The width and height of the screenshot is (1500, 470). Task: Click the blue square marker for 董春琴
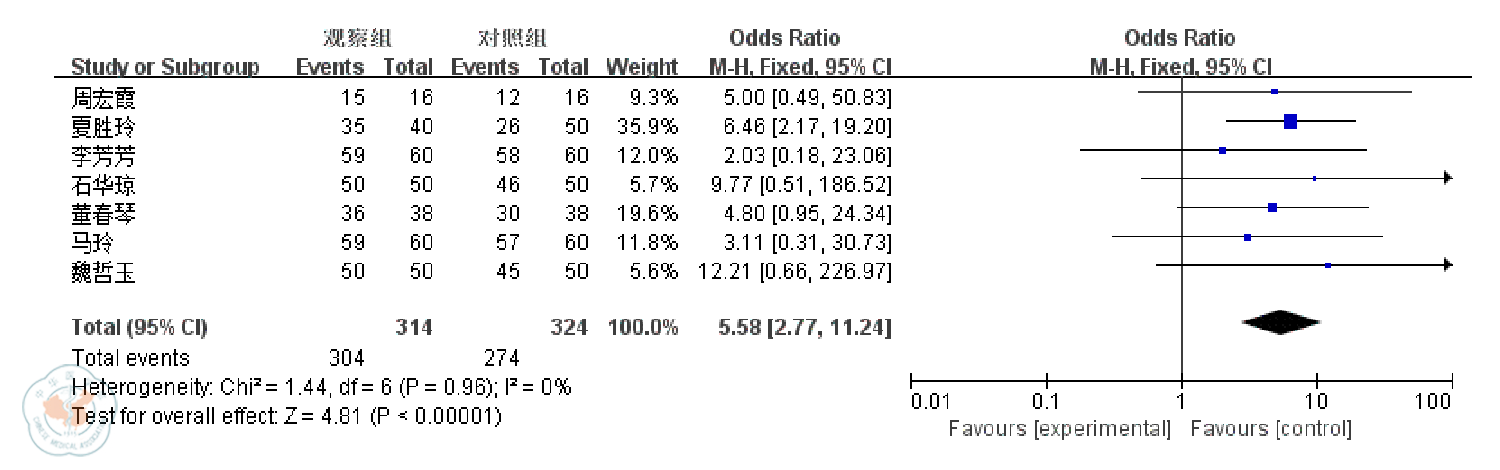[1272, 208]
